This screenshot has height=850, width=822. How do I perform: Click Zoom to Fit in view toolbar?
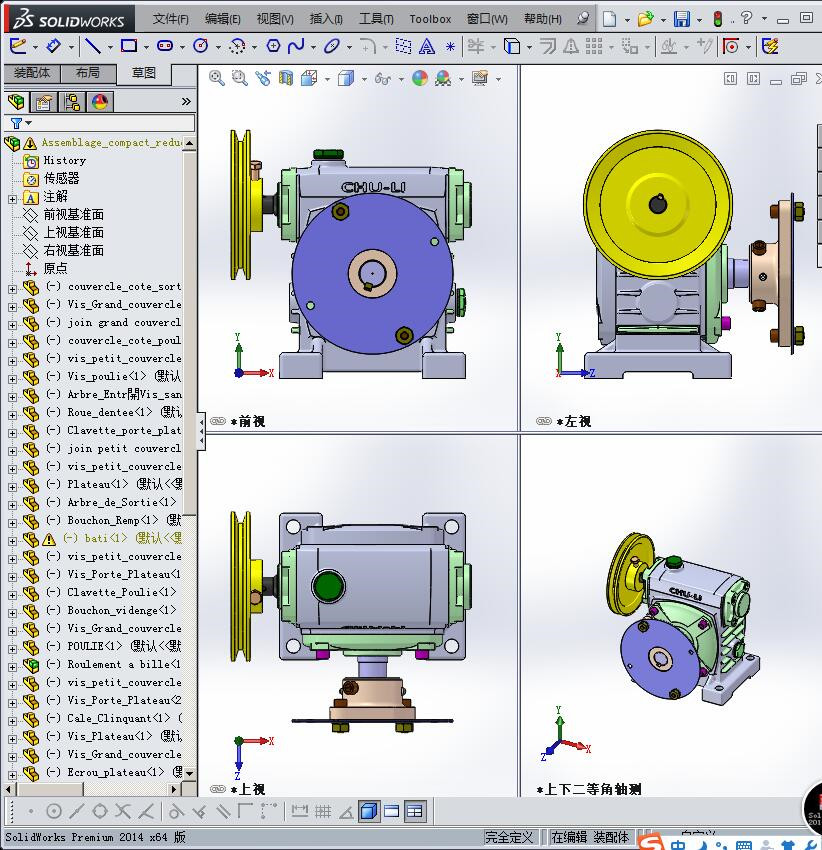click(217, 78)
